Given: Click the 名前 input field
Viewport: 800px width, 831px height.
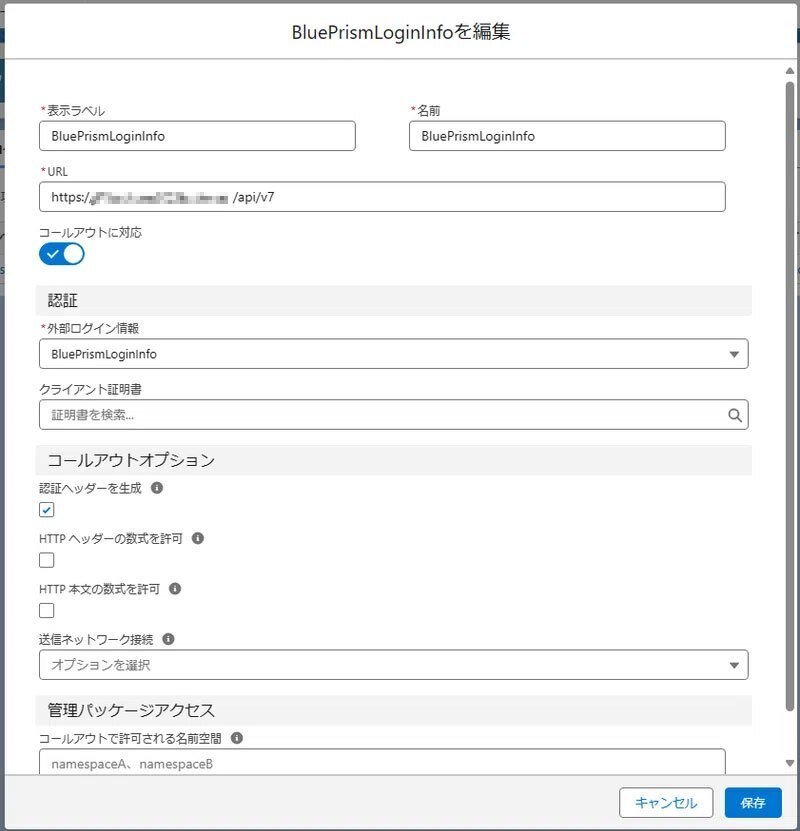Looking at the screenshot, I should click(x=567, y=136).
